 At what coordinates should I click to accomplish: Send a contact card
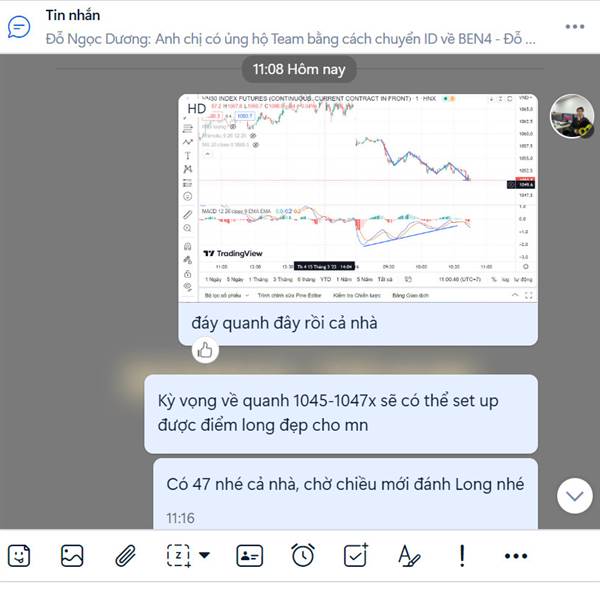coord(249,556)
